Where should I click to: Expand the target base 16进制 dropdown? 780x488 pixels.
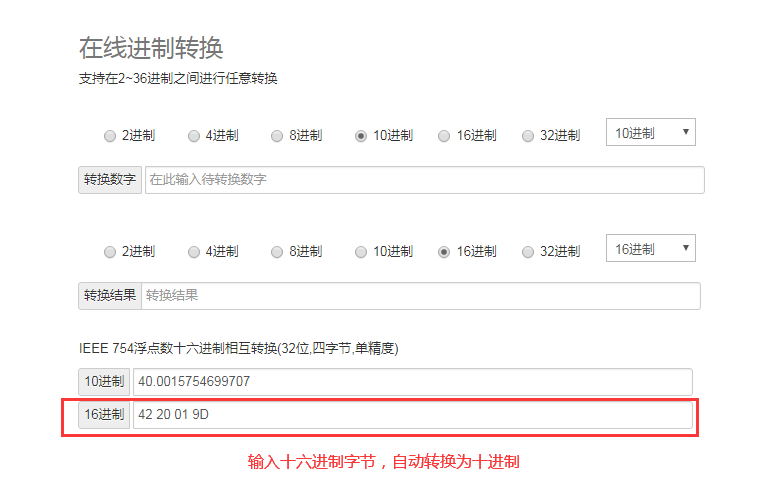(x=650, y=248)
